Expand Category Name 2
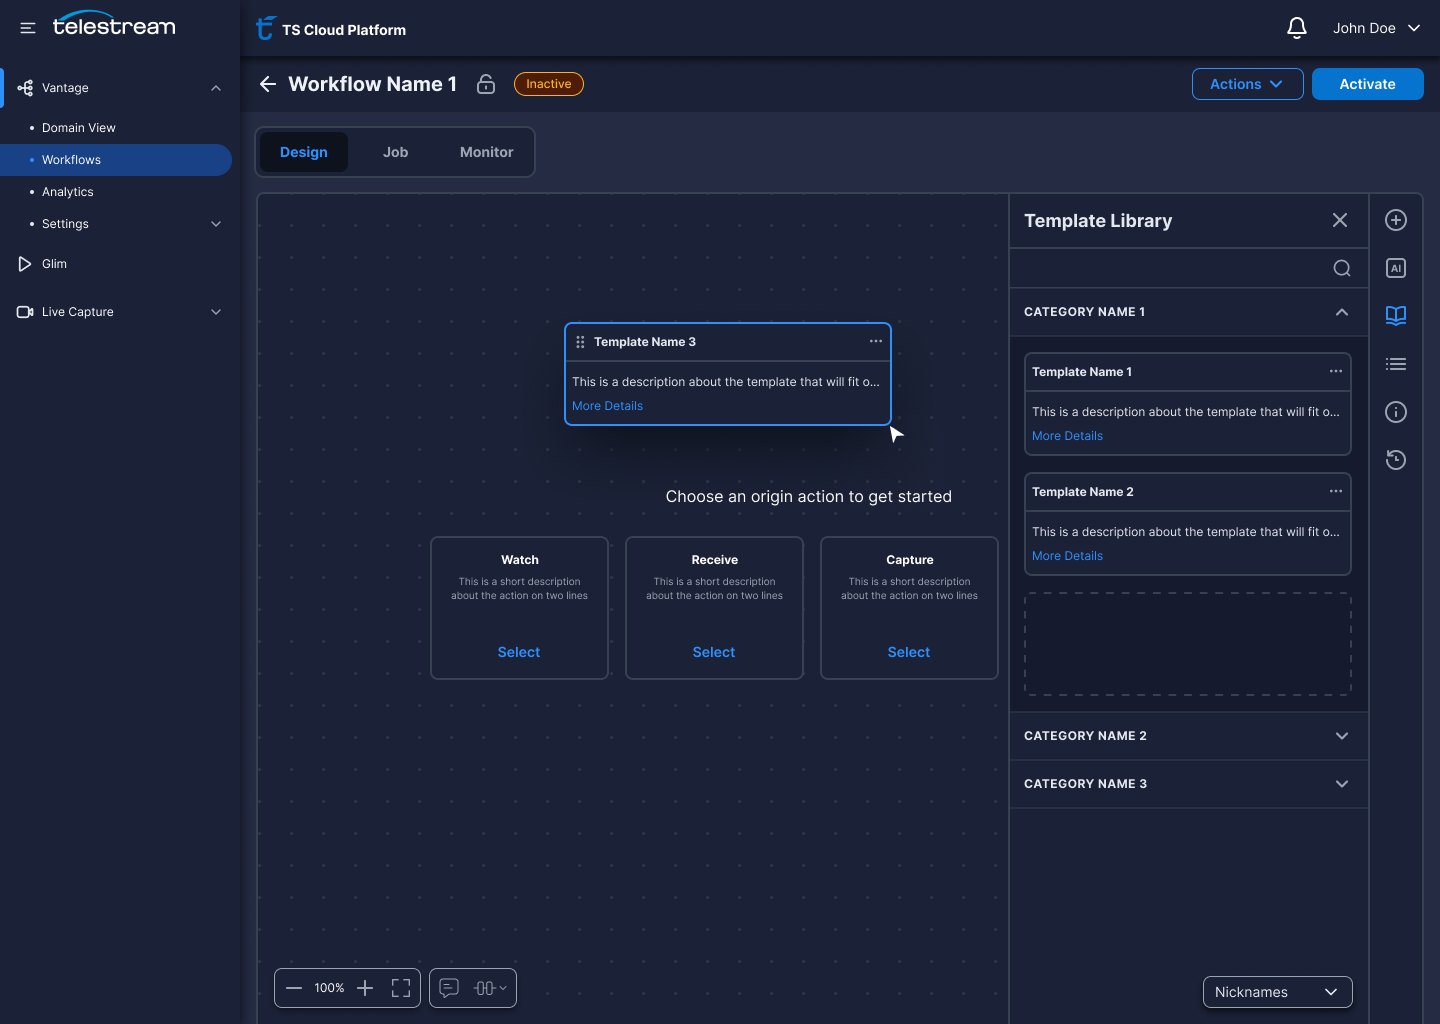Image resolution: width=1440 pixels, height=1024 pixels. pos(1342,736)
